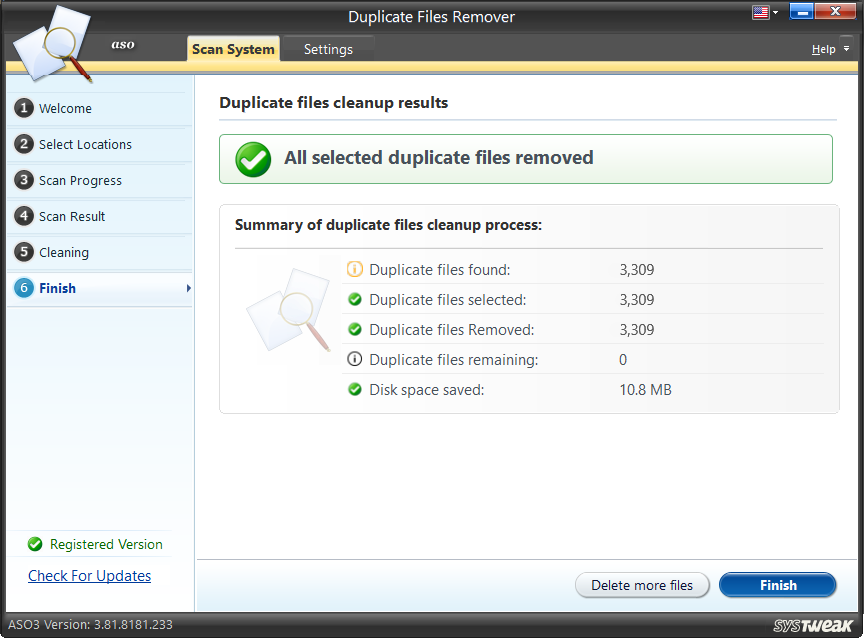The image size is (864, 639).
Task: Click the Select Locations step circle icon
Action: [x=23, y=144]
